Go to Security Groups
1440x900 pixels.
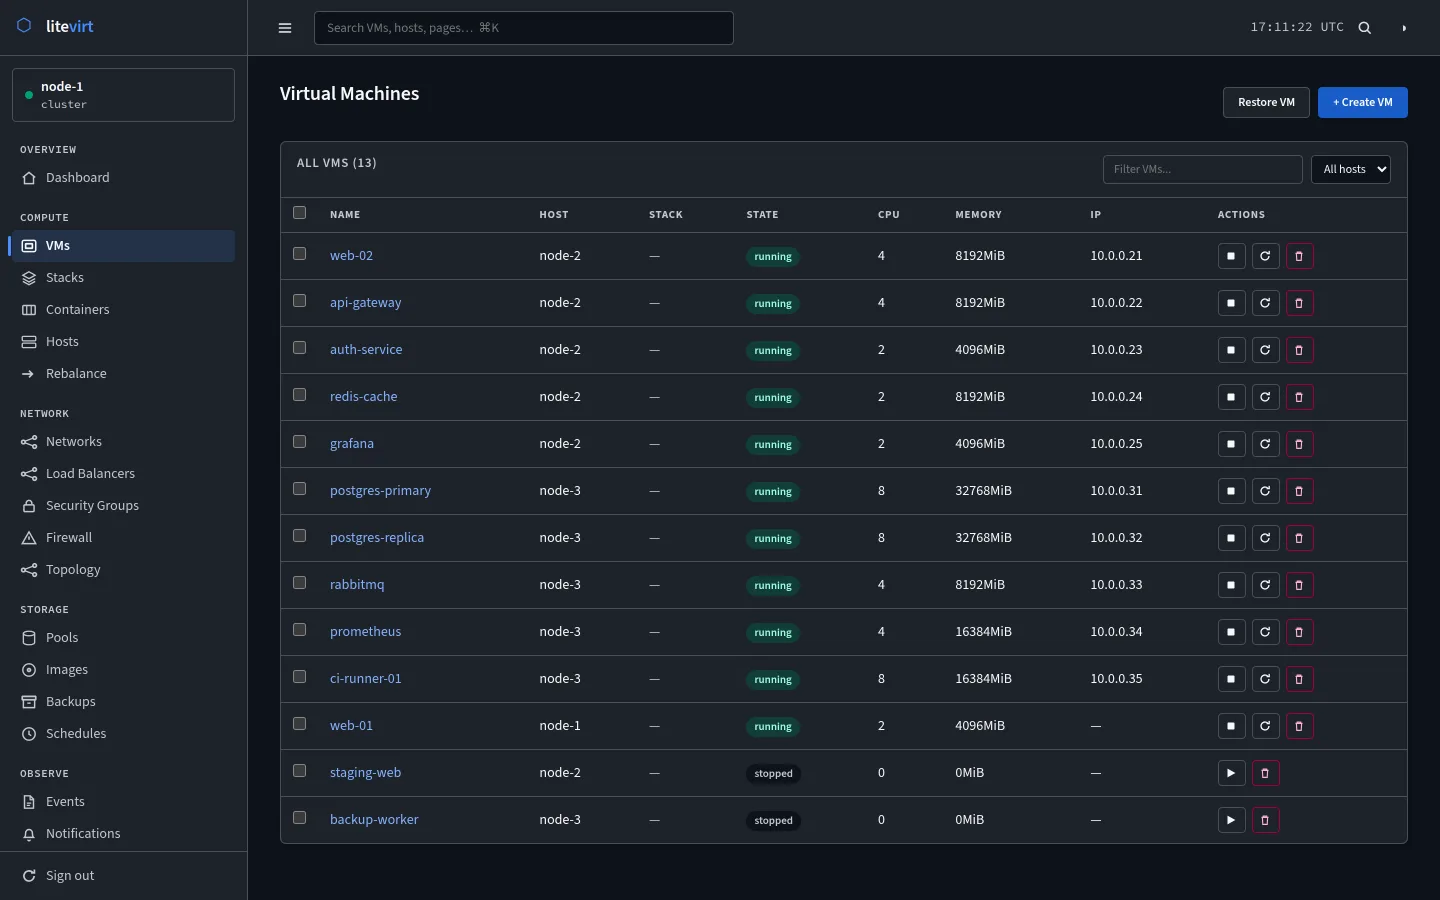121,506
